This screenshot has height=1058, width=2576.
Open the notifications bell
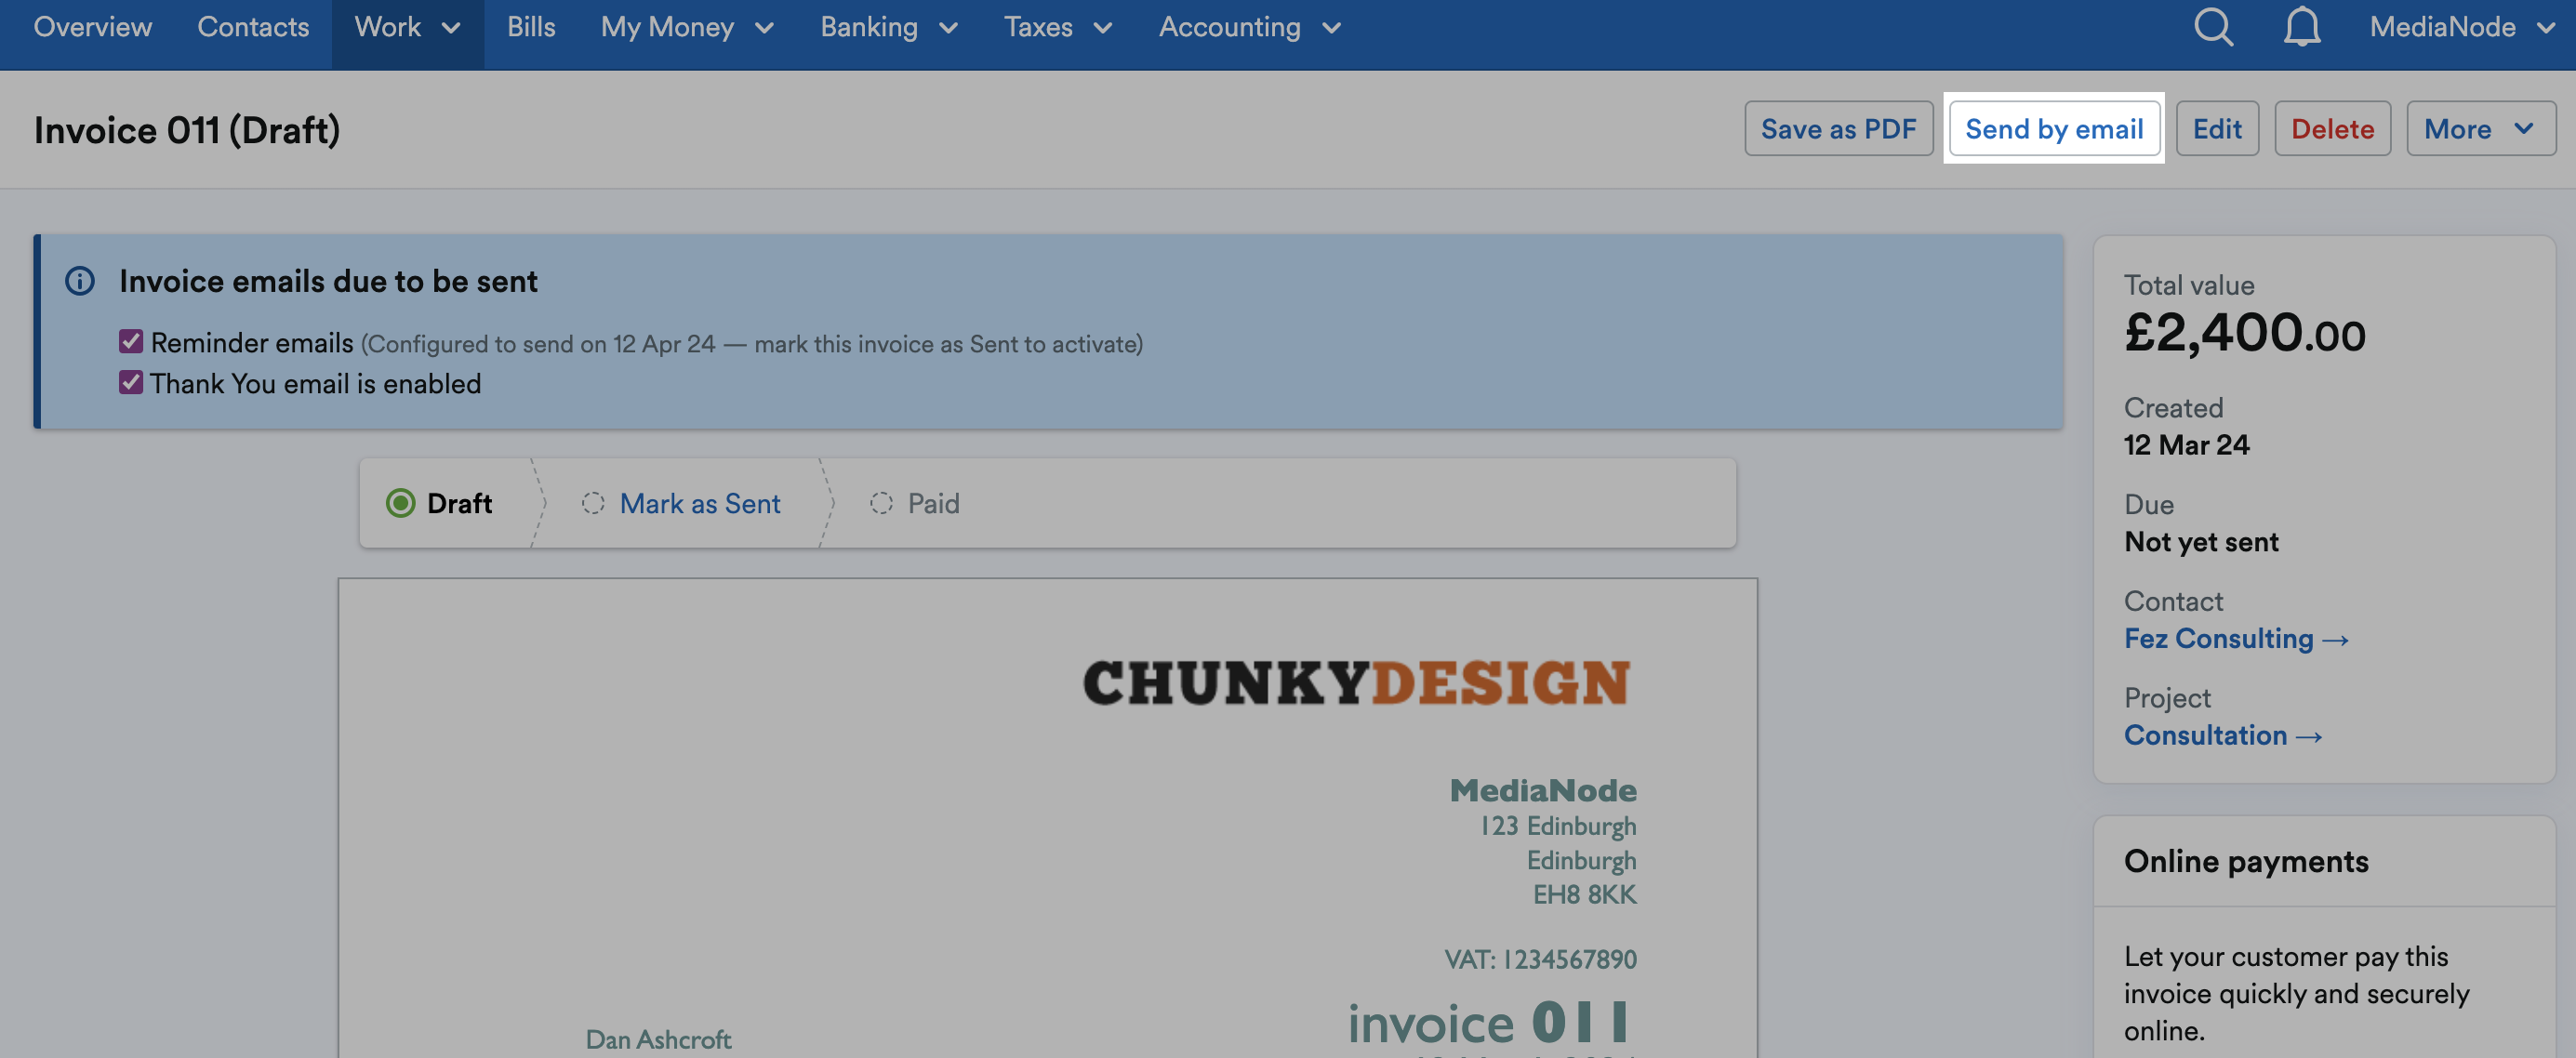(2302, 27)
